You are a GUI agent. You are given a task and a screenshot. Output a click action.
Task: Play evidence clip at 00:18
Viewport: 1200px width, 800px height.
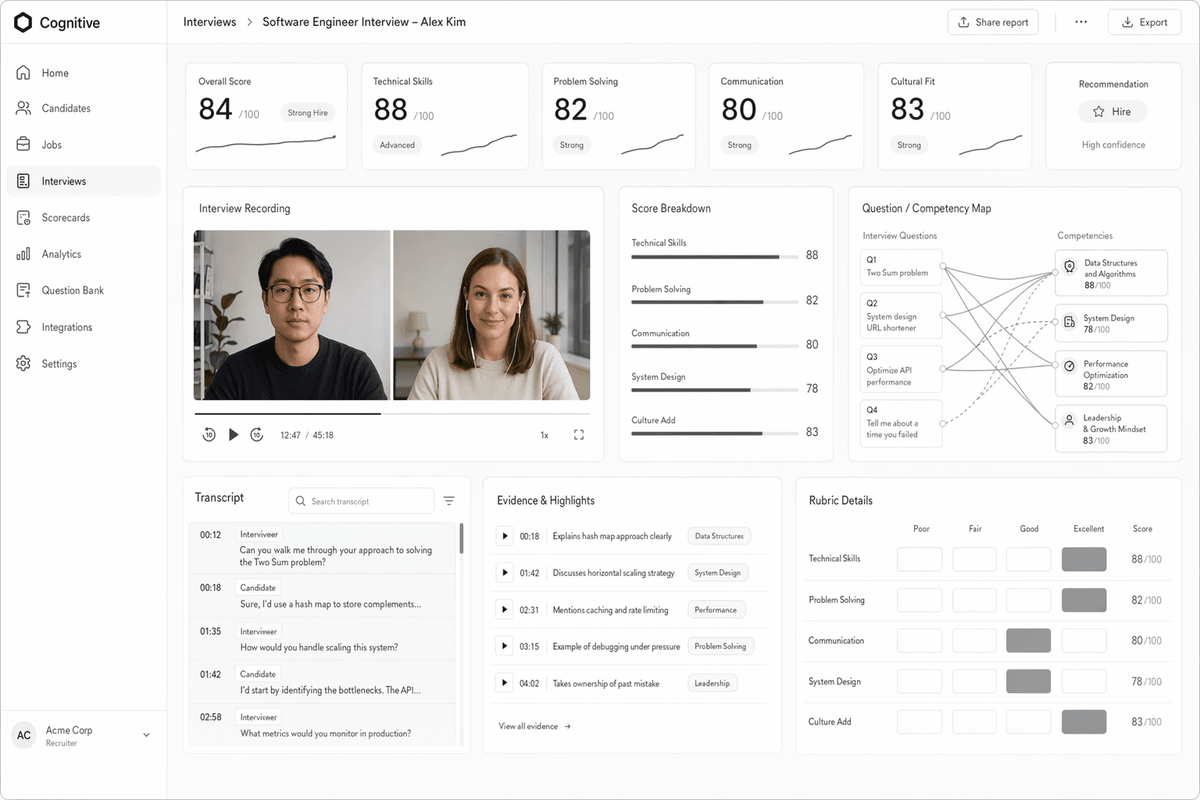pyautogui.click(x=504, y=536)
